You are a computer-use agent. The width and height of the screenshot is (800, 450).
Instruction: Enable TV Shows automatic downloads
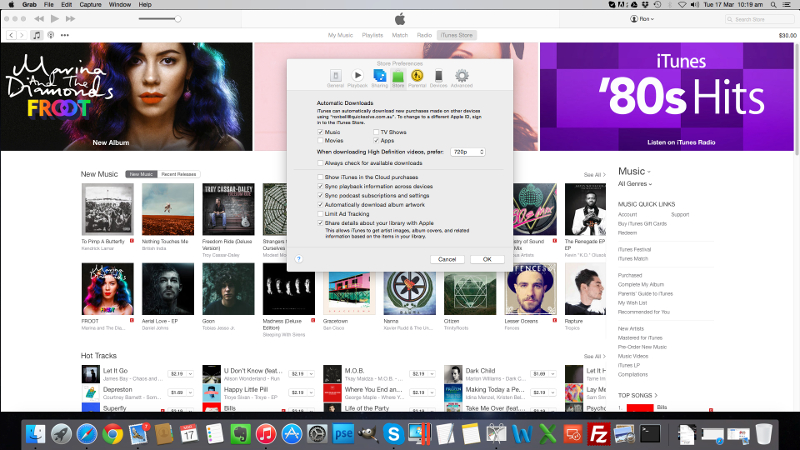(376, 132)
